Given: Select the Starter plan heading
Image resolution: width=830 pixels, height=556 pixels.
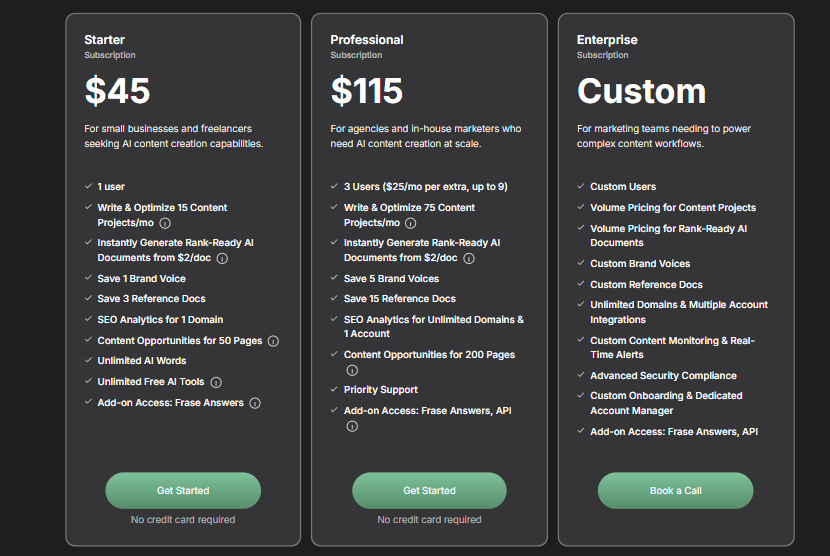Looking at the screenshot, I should tap(104, 40).
